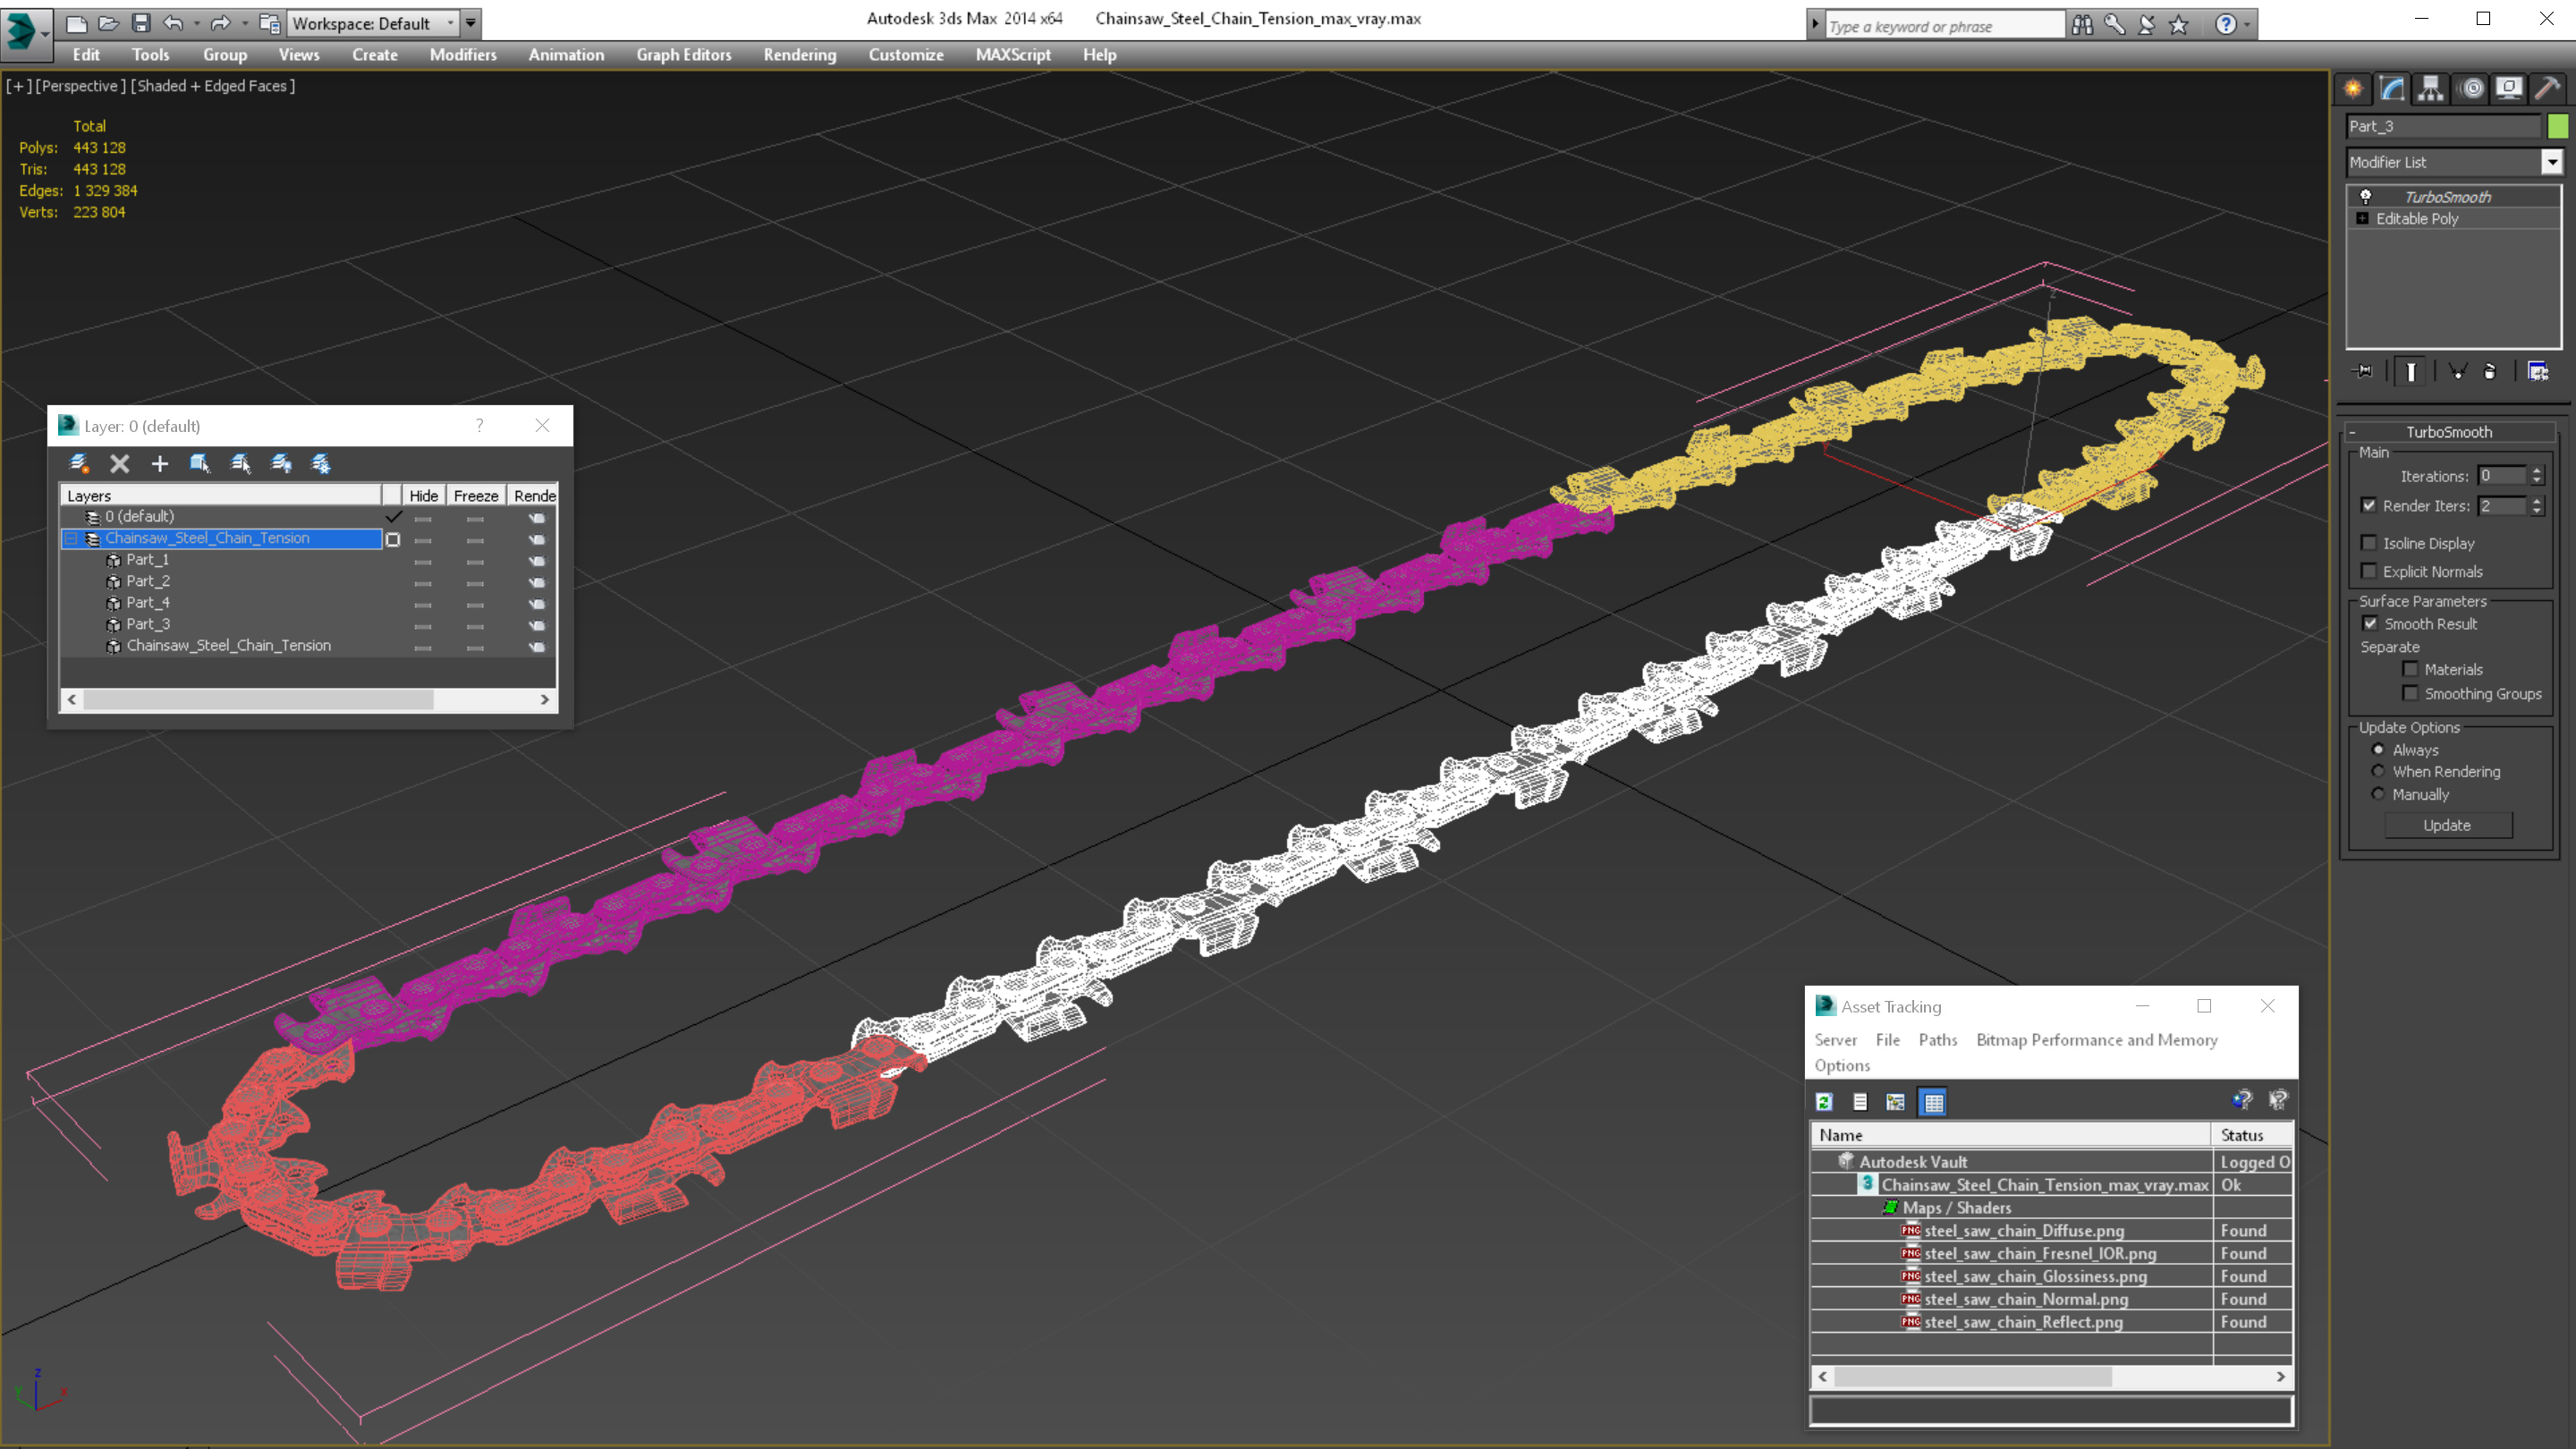Enable Separate by Materials checkbox
The height and width of the screenshot is (1449, 2576).
tap(2410, 669)
